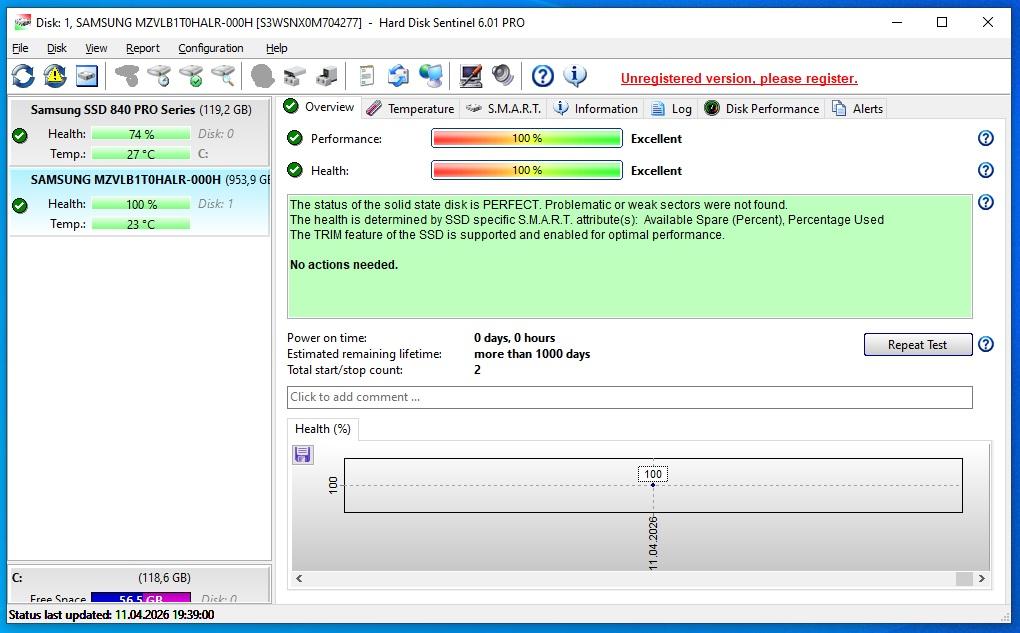Open the Disk menu

pos(57,48)
